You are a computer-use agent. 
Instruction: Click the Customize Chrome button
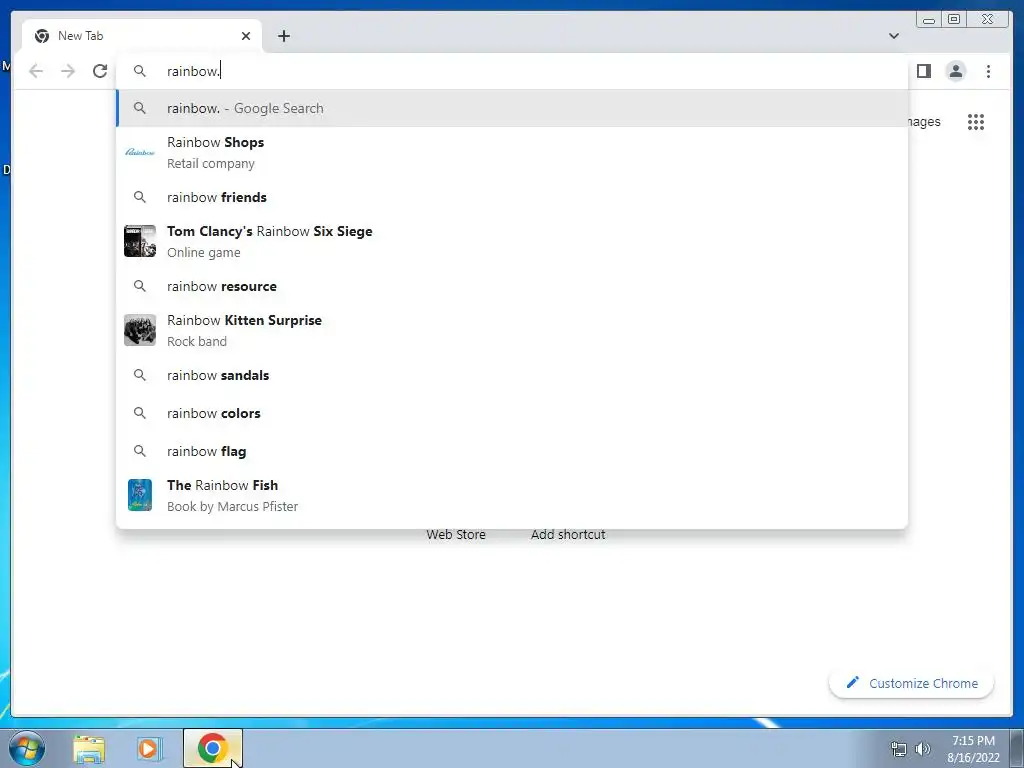point(912,683)
